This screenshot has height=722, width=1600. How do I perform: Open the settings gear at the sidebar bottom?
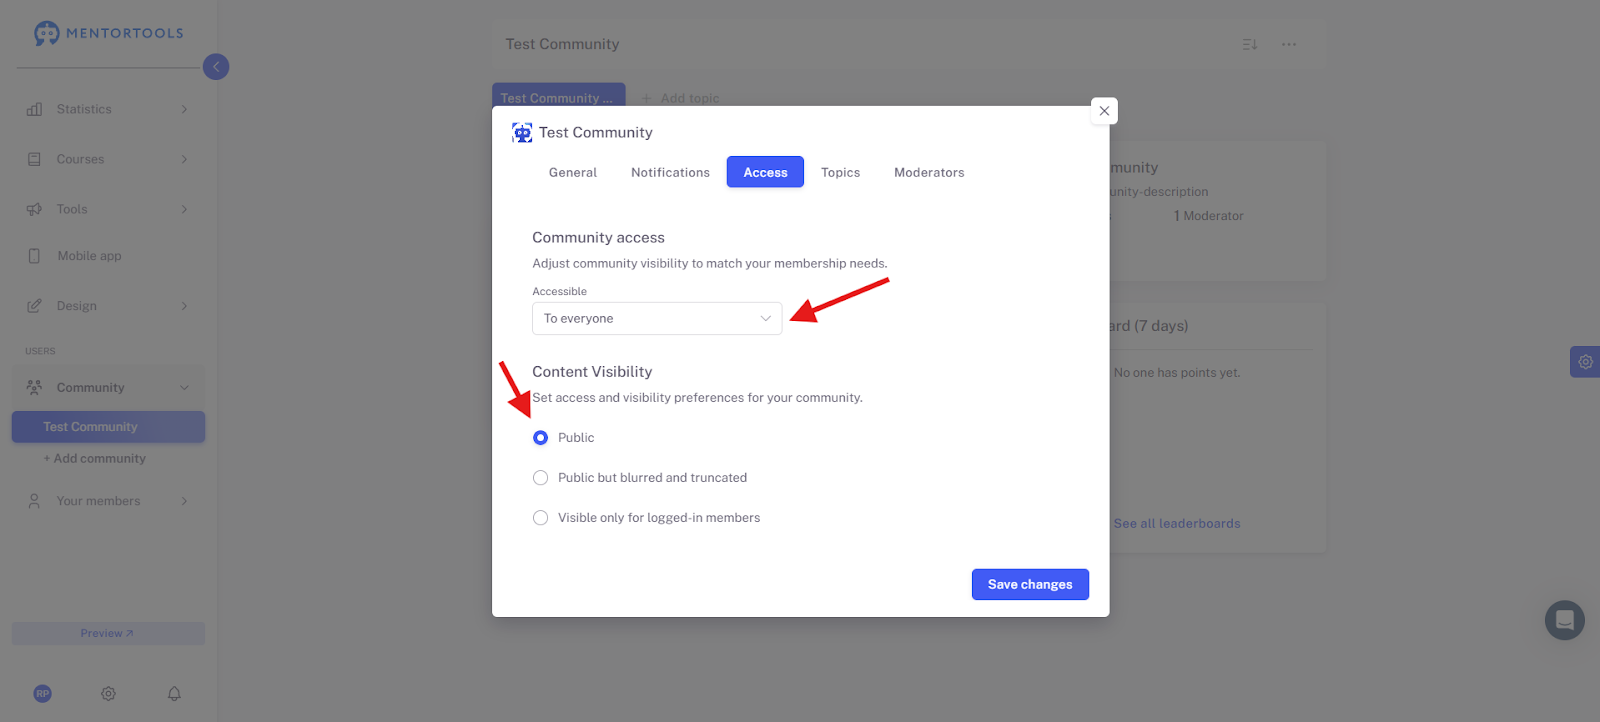click(x=109, y=693)
